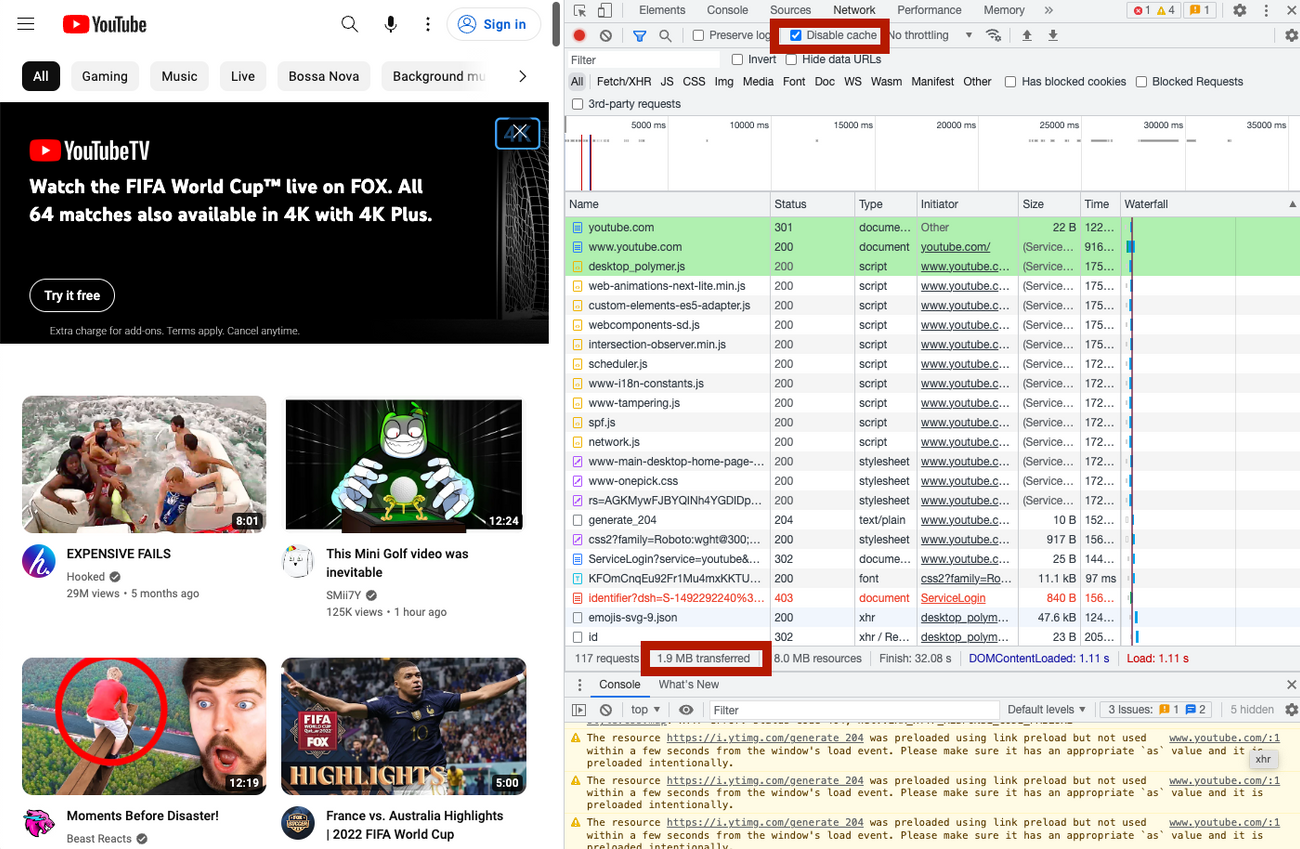Check Has blocked cookies

pyautogui.click(x=1010, y=82)
